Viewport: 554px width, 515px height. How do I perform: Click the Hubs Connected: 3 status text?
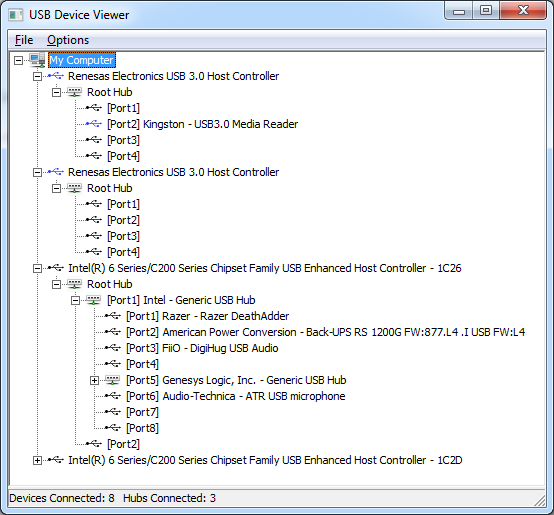169,498
